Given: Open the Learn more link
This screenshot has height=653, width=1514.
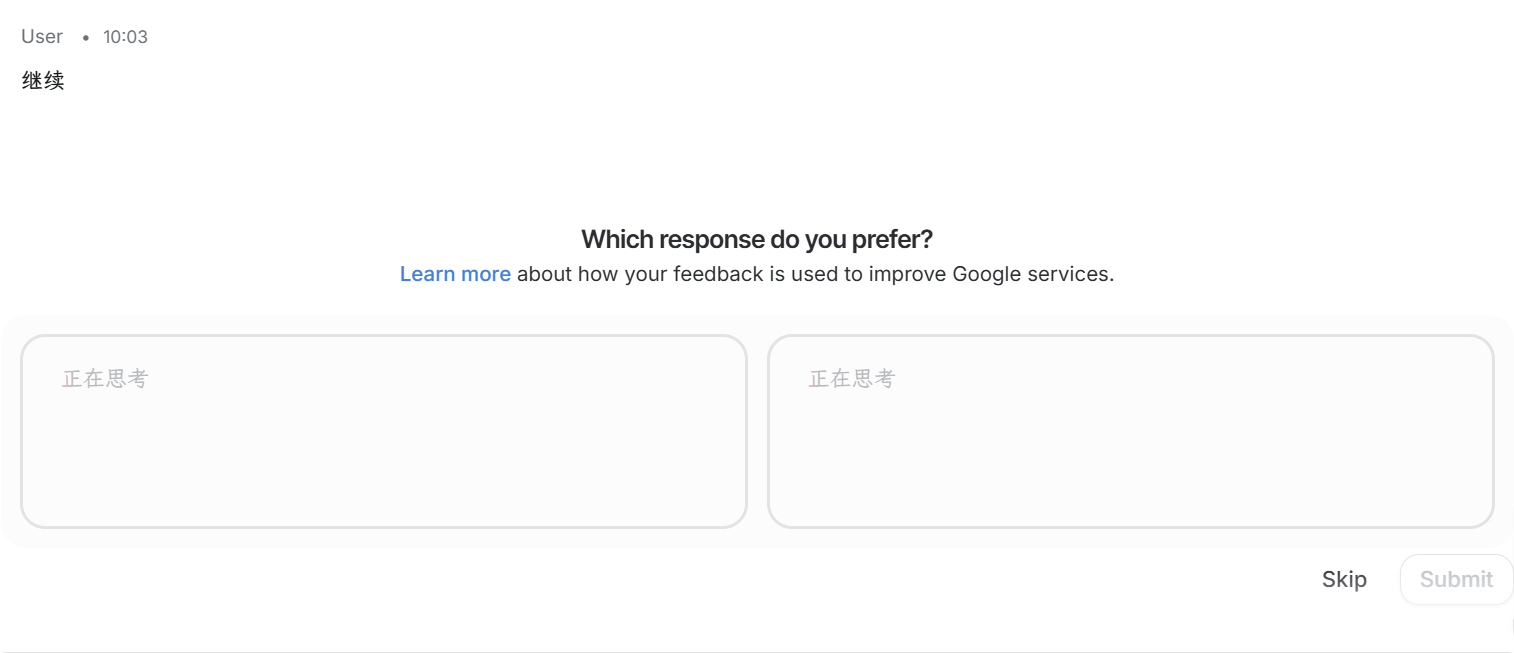Looking at the screenshot, I should [455, 274].
